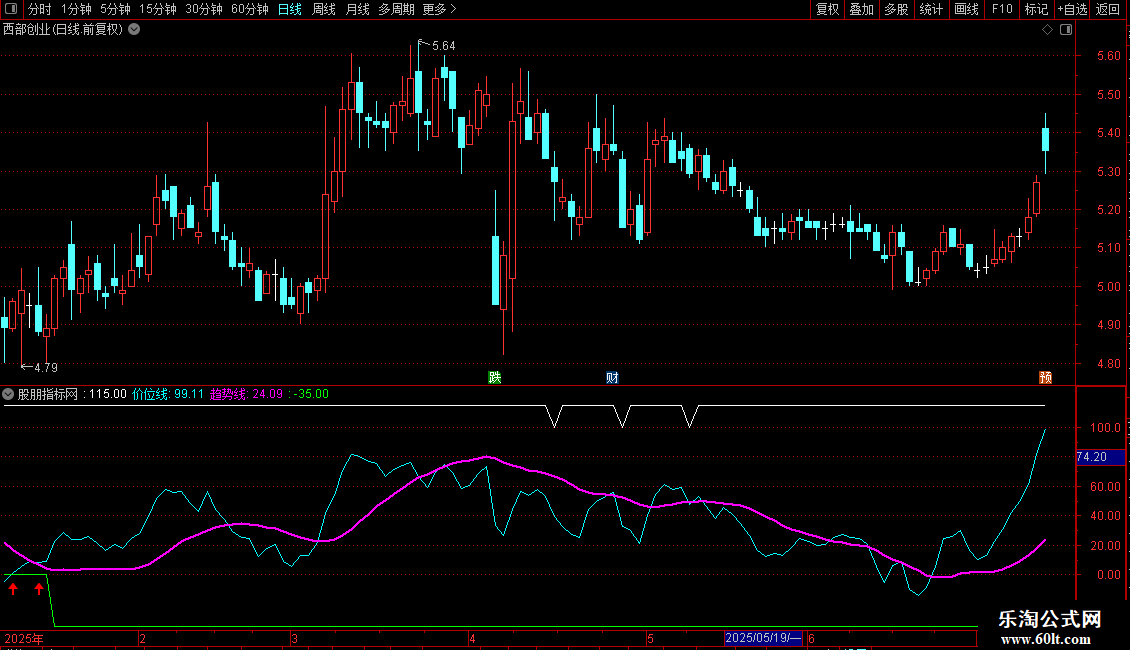Click the 价位线: 99.11 indicator label
Screen dimensions: 1130x650
168,394
